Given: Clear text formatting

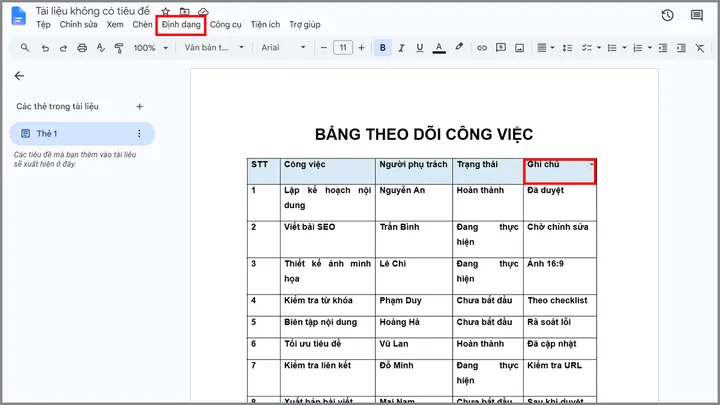Looking at the screenshot, I should (x=700, y=48).
